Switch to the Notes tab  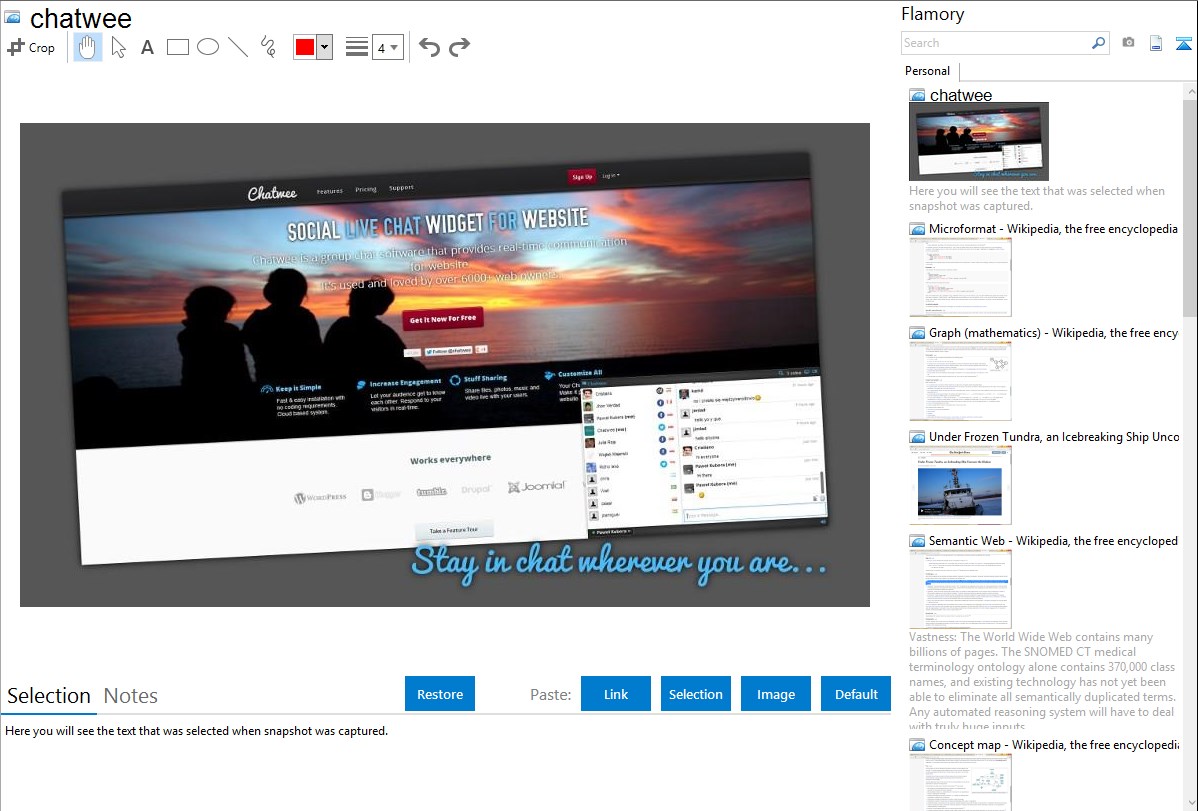point(131,696)
